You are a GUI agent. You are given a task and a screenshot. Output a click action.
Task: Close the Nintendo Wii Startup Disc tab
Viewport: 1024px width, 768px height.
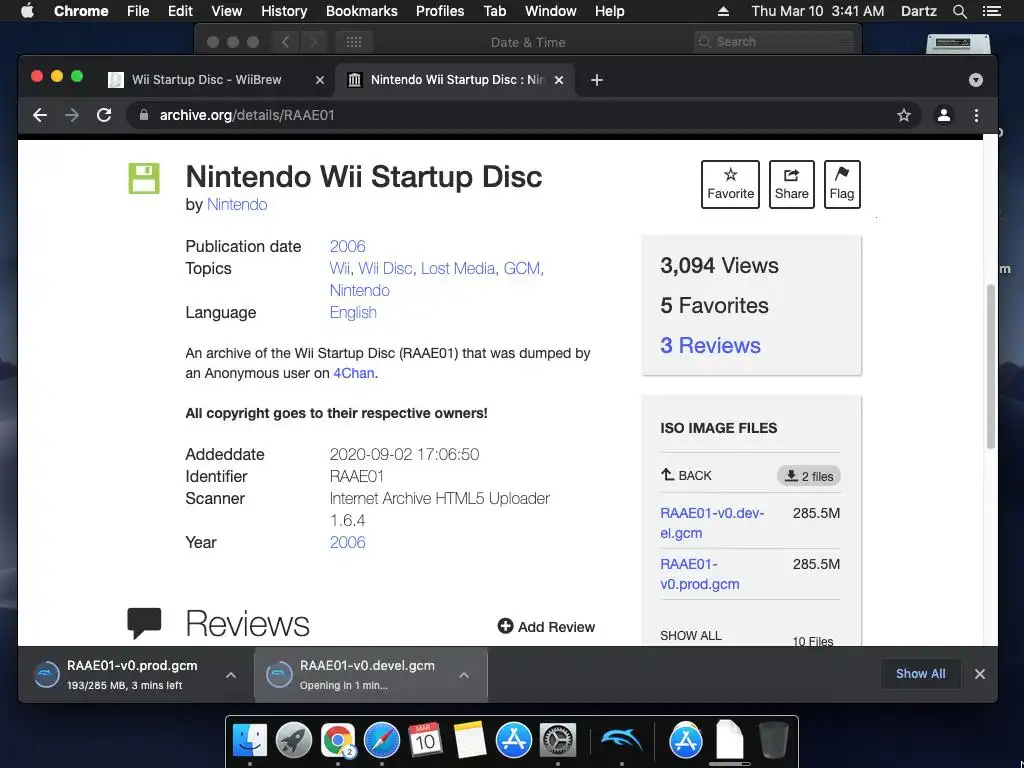[559, 80]
